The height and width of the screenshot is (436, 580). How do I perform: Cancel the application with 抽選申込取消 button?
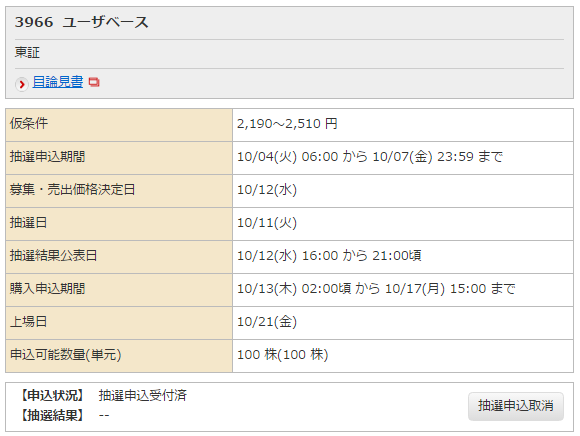516,406
